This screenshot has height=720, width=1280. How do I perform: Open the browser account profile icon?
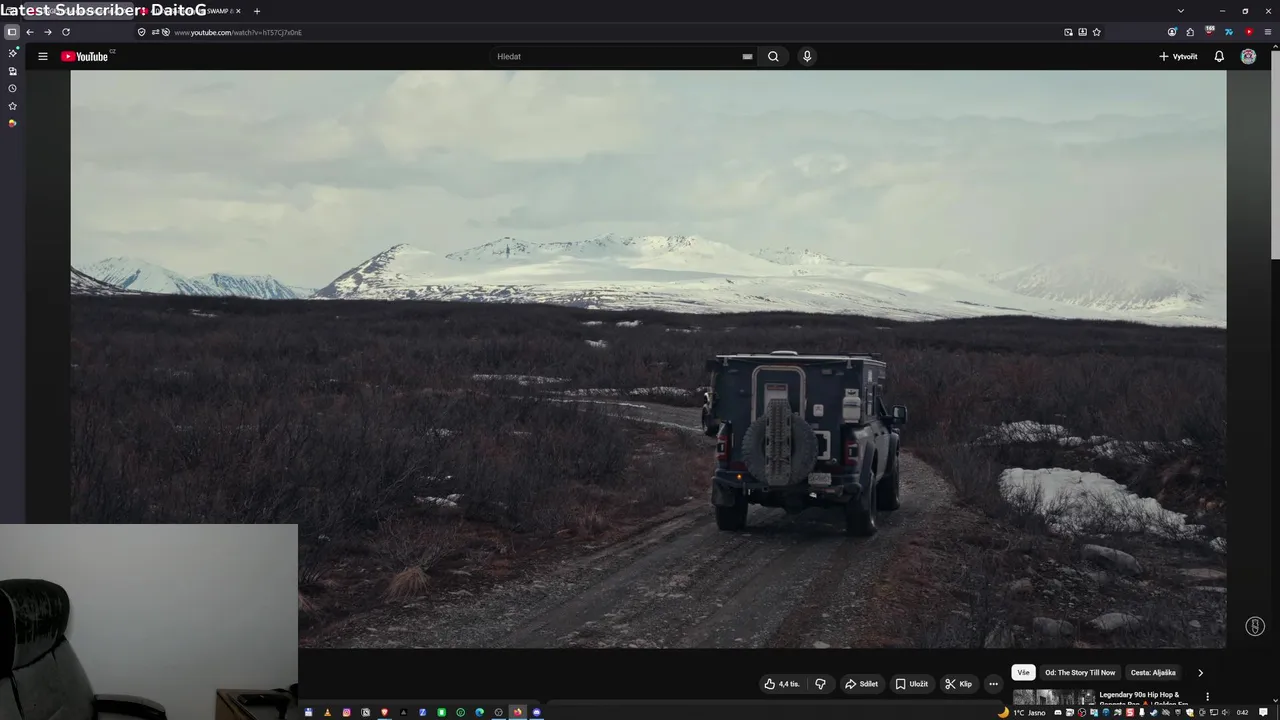[x=1172, y=32]
